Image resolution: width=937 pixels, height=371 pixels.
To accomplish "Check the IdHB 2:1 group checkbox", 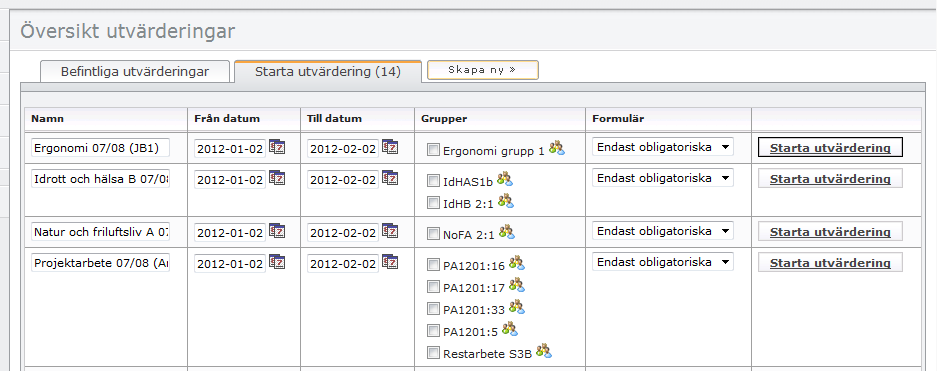I will (x=433, y=203).
